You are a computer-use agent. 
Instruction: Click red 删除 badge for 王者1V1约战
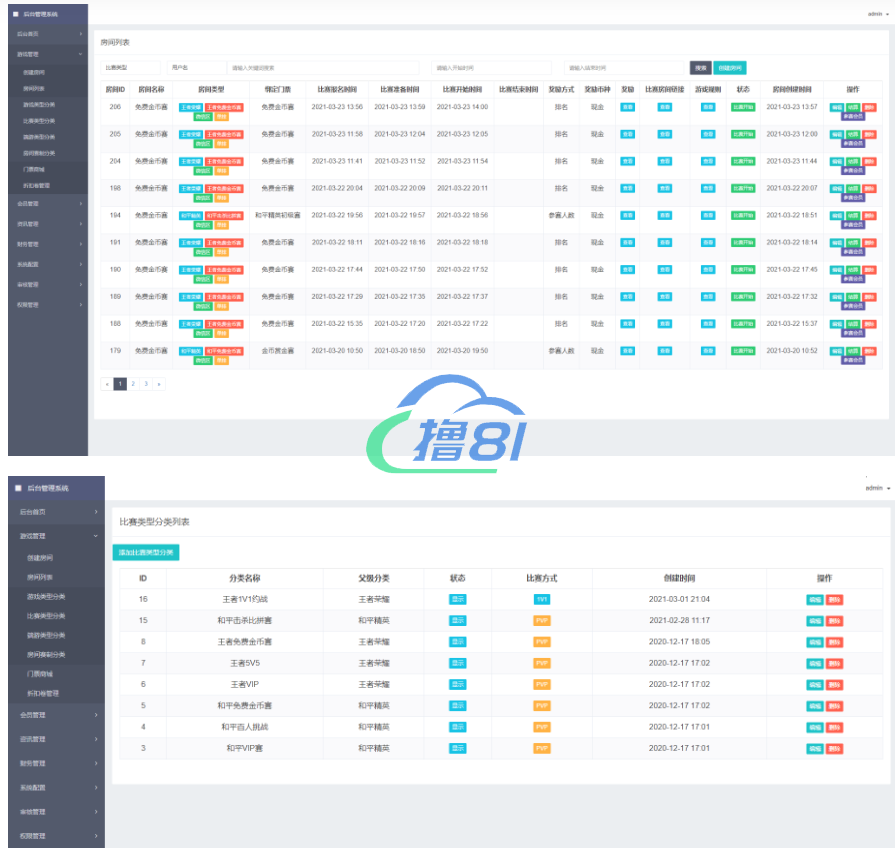point(835,599)
